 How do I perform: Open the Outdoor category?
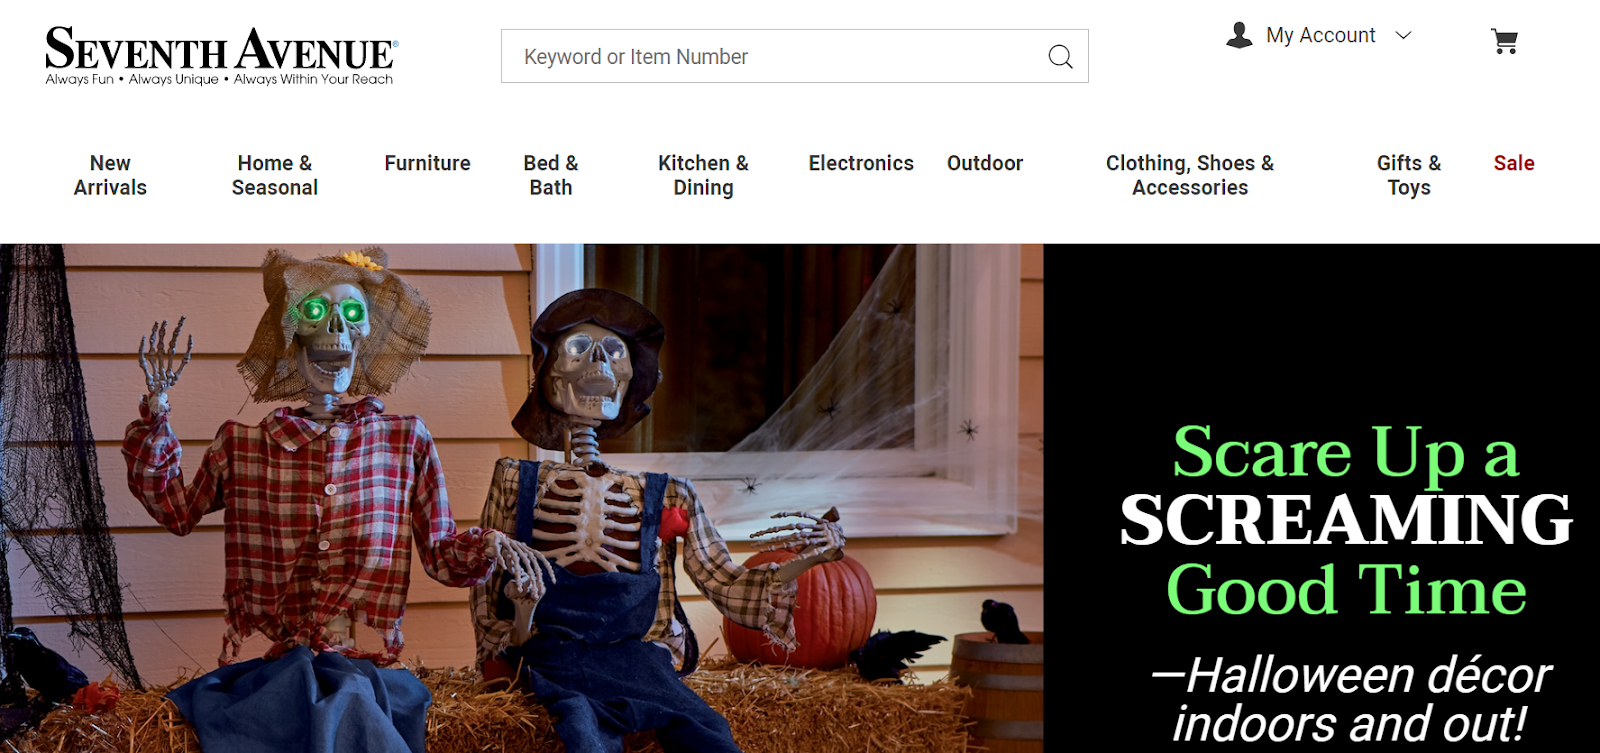pos(985,163)
